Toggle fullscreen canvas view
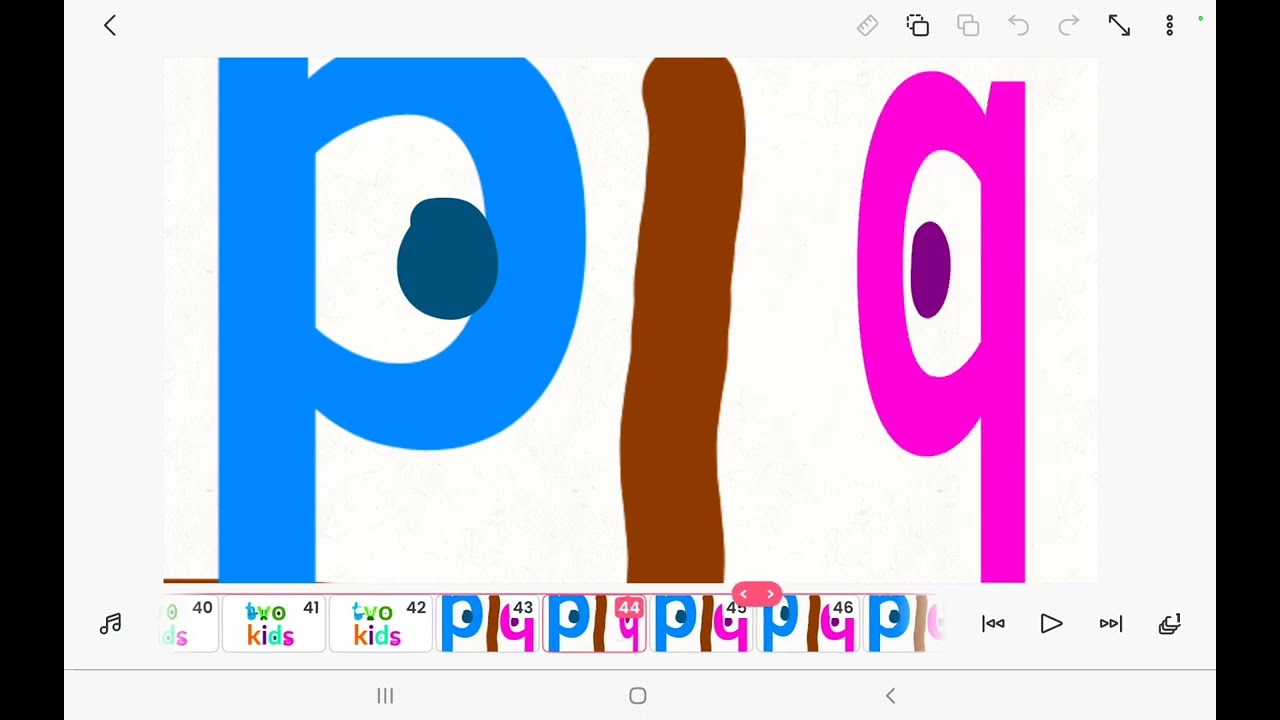This screenshot has width=1280, height=720. pyautogui.click(x=1119, y=26)
